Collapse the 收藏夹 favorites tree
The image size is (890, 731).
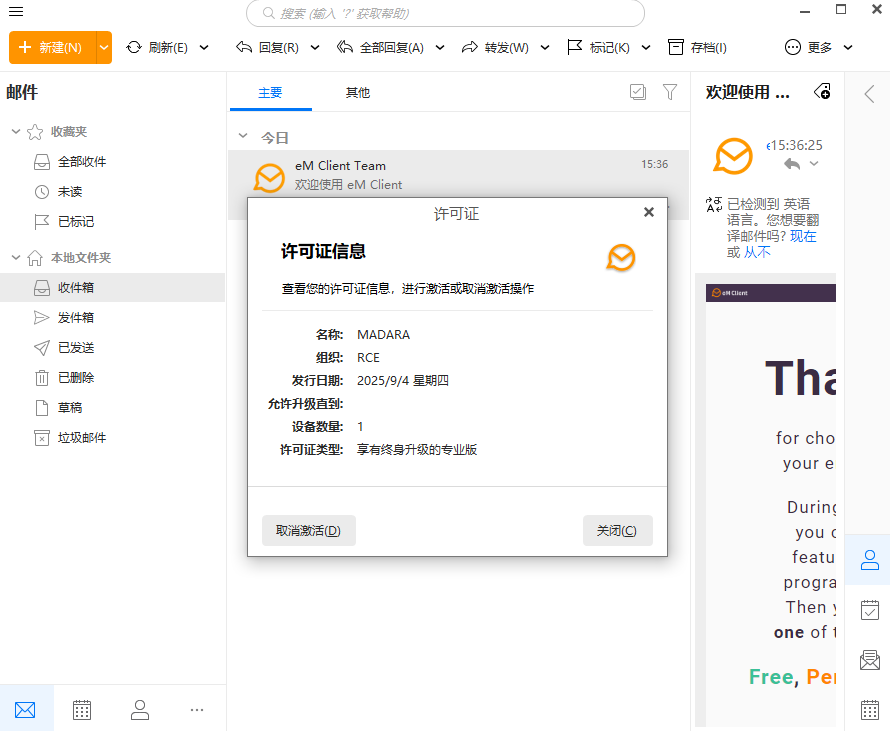click(x=16, y=132)
